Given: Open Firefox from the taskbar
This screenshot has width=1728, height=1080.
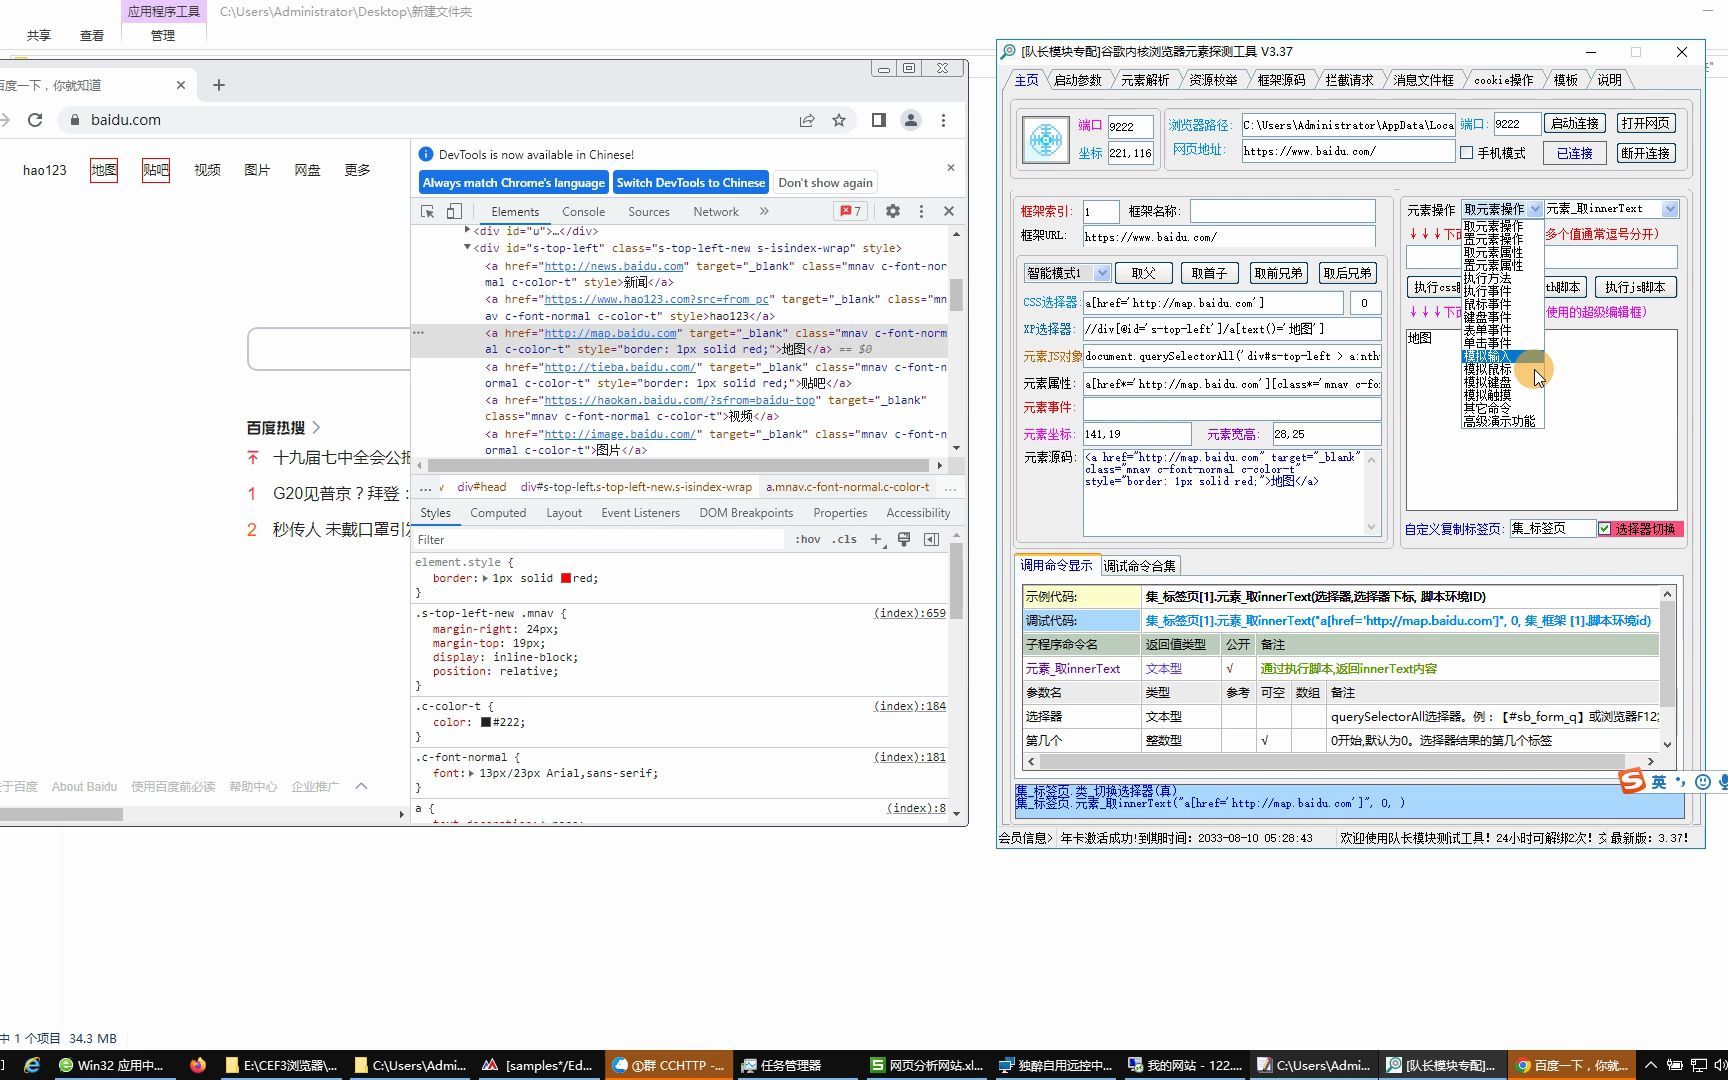Looking at the screenshot, I should tap(198, 1065).
